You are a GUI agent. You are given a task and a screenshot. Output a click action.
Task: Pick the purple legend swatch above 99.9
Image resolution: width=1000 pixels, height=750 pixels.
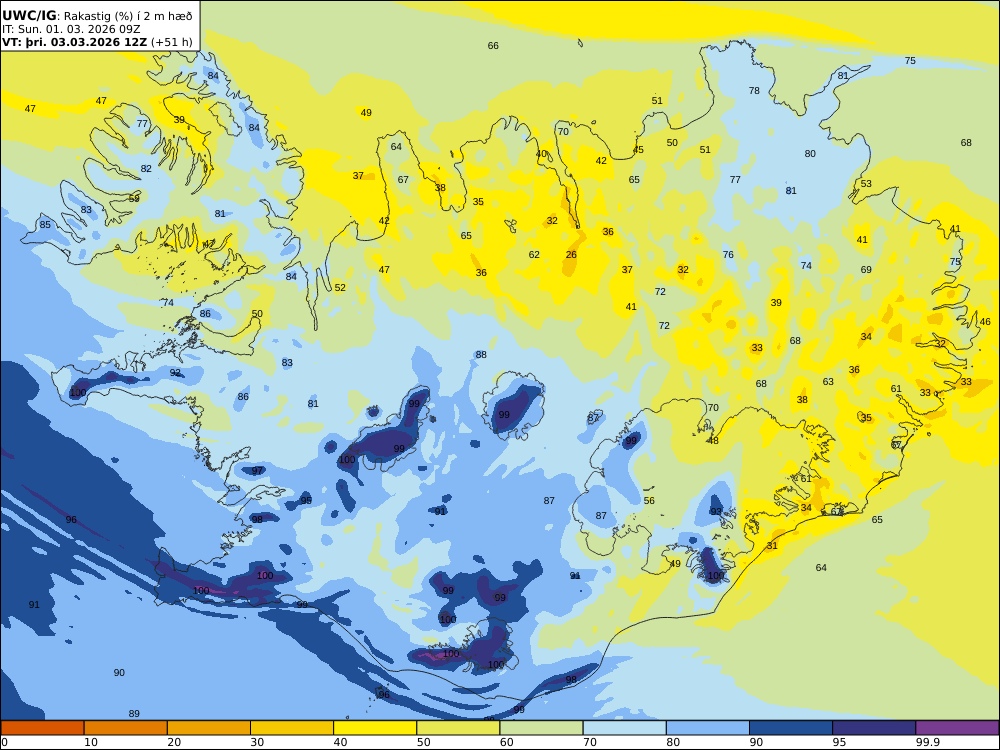point(958,728)
